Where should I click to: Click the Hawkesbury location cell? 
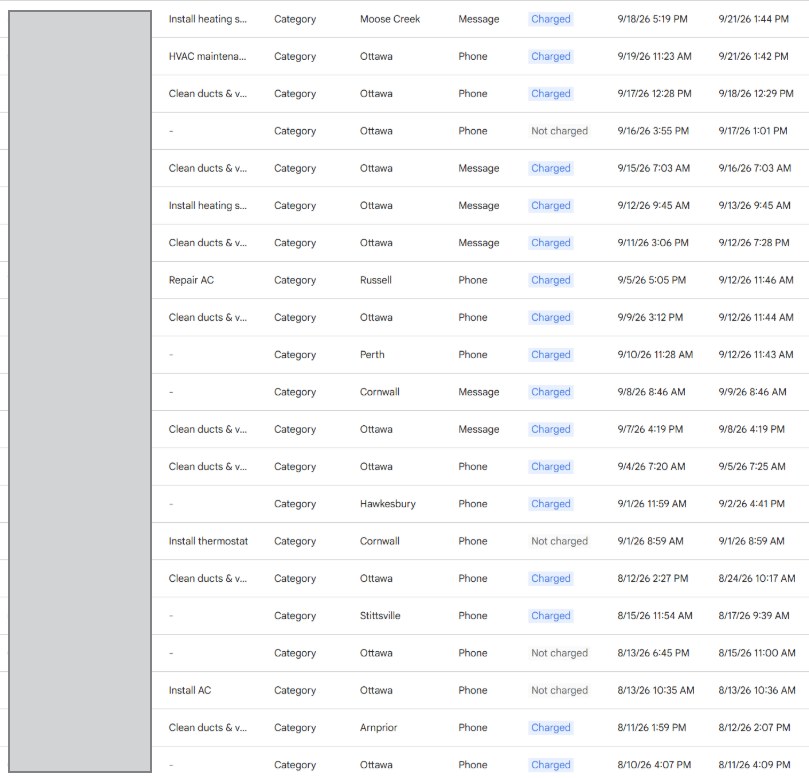[x=387, y=504]
